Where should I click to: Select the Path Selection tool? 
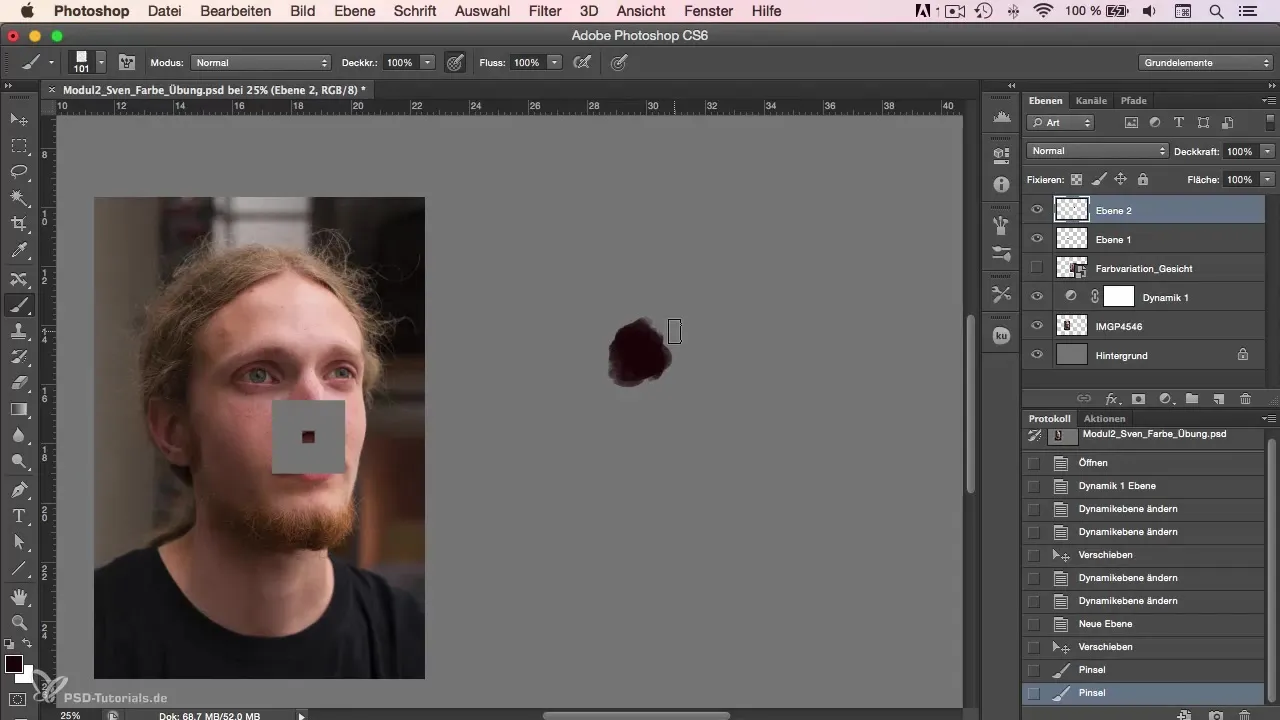19,542
